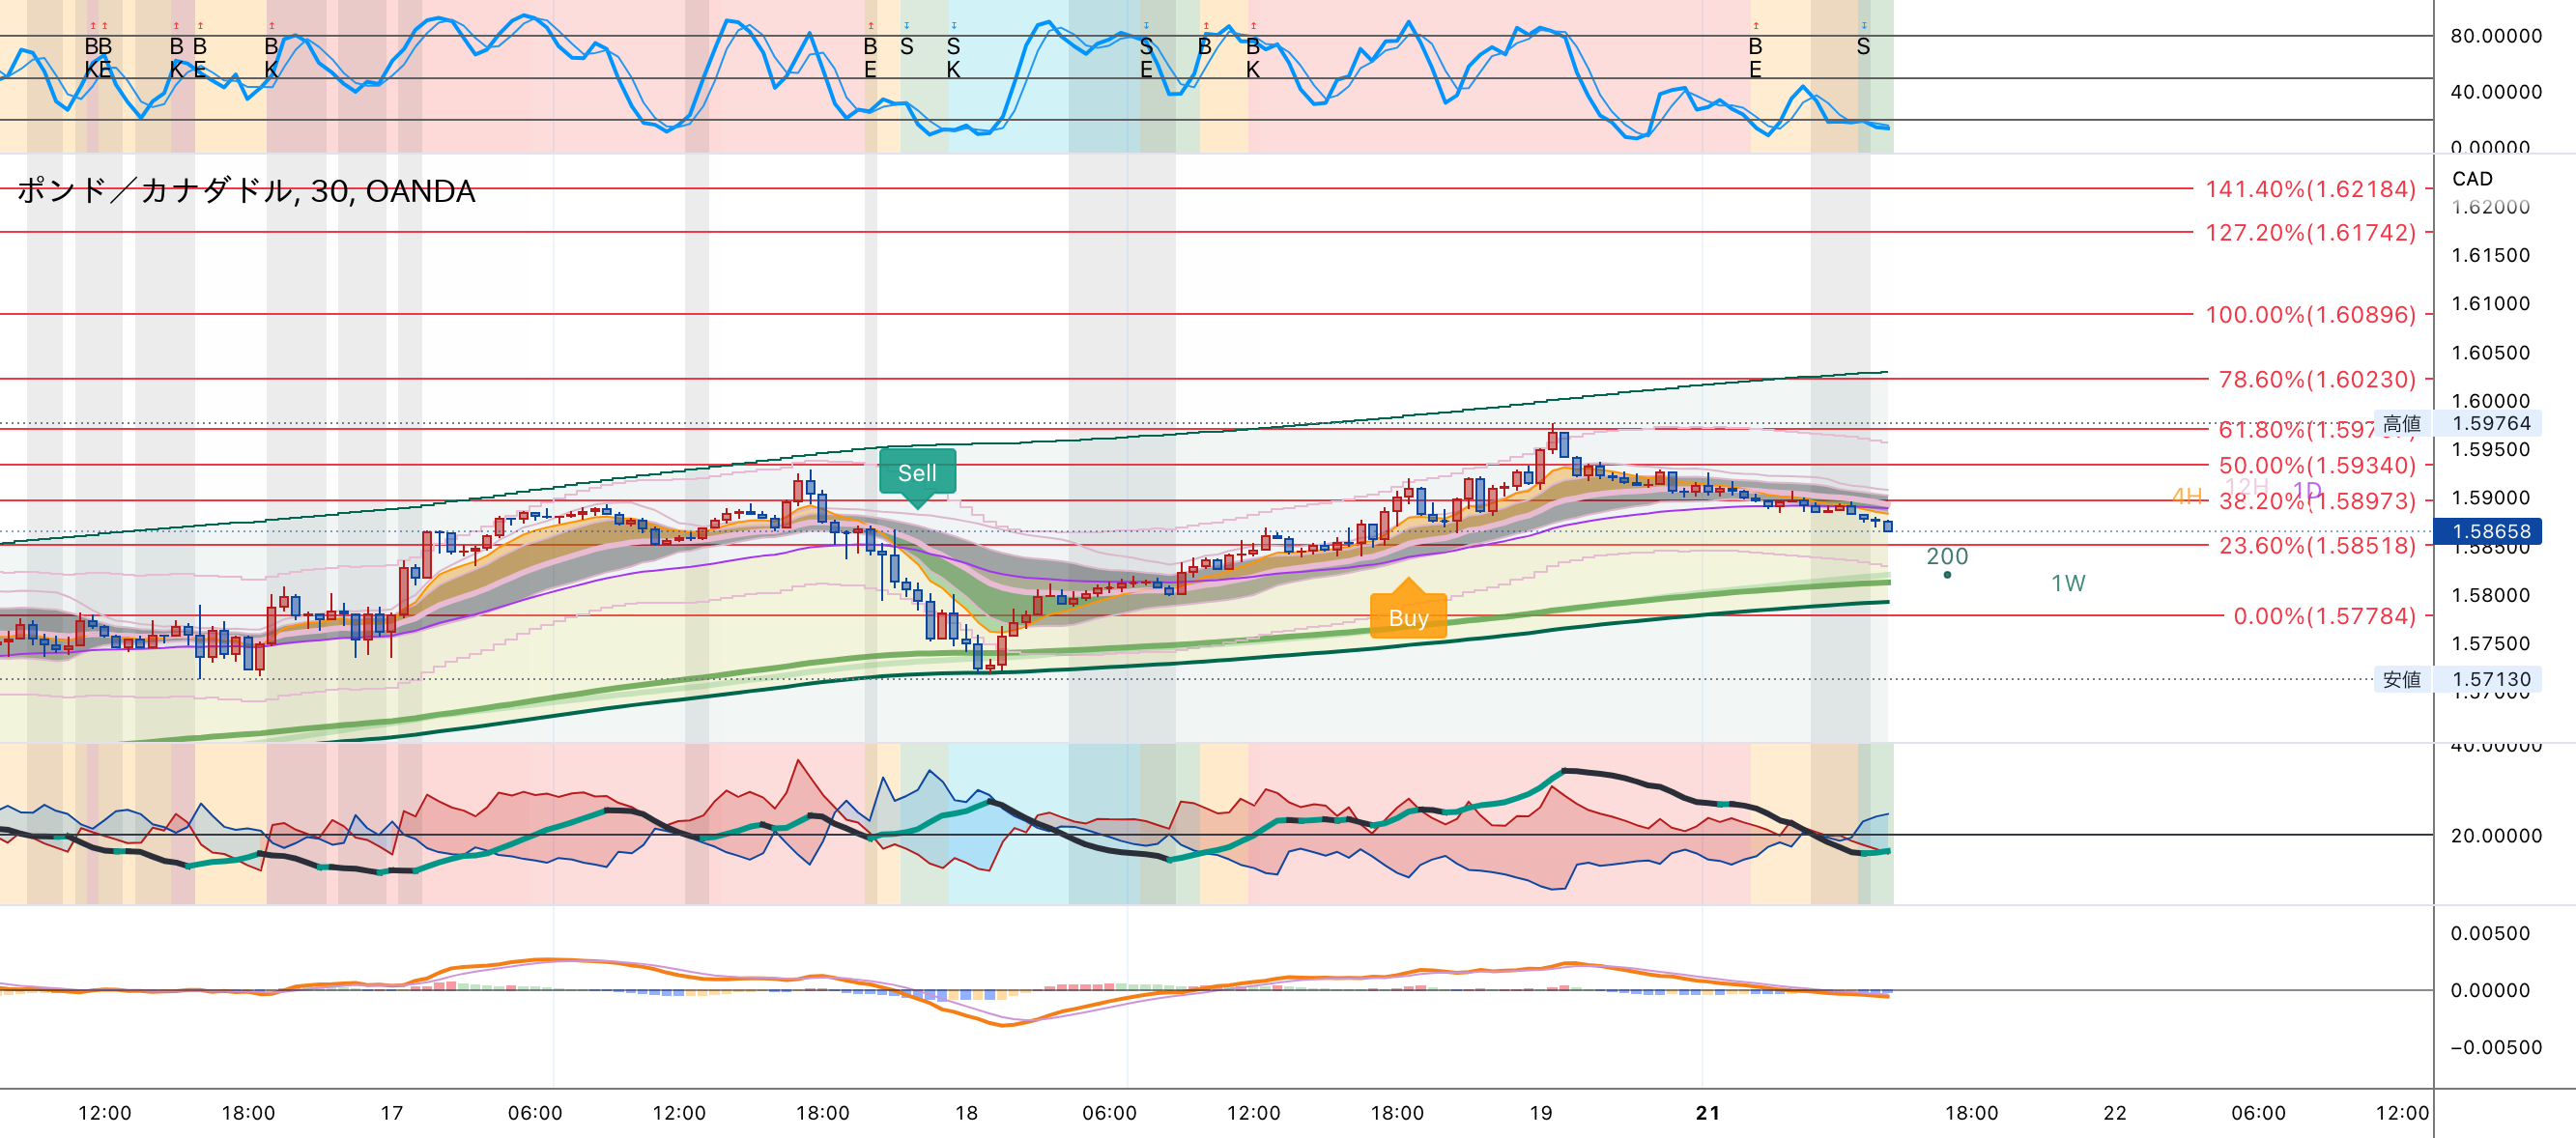Image resolution: width=2576 pixels, height=1138 pixels.
Task: Click the 高値 high price label 1.59764
Action: pyautogui.click(x=2459, y=424)
